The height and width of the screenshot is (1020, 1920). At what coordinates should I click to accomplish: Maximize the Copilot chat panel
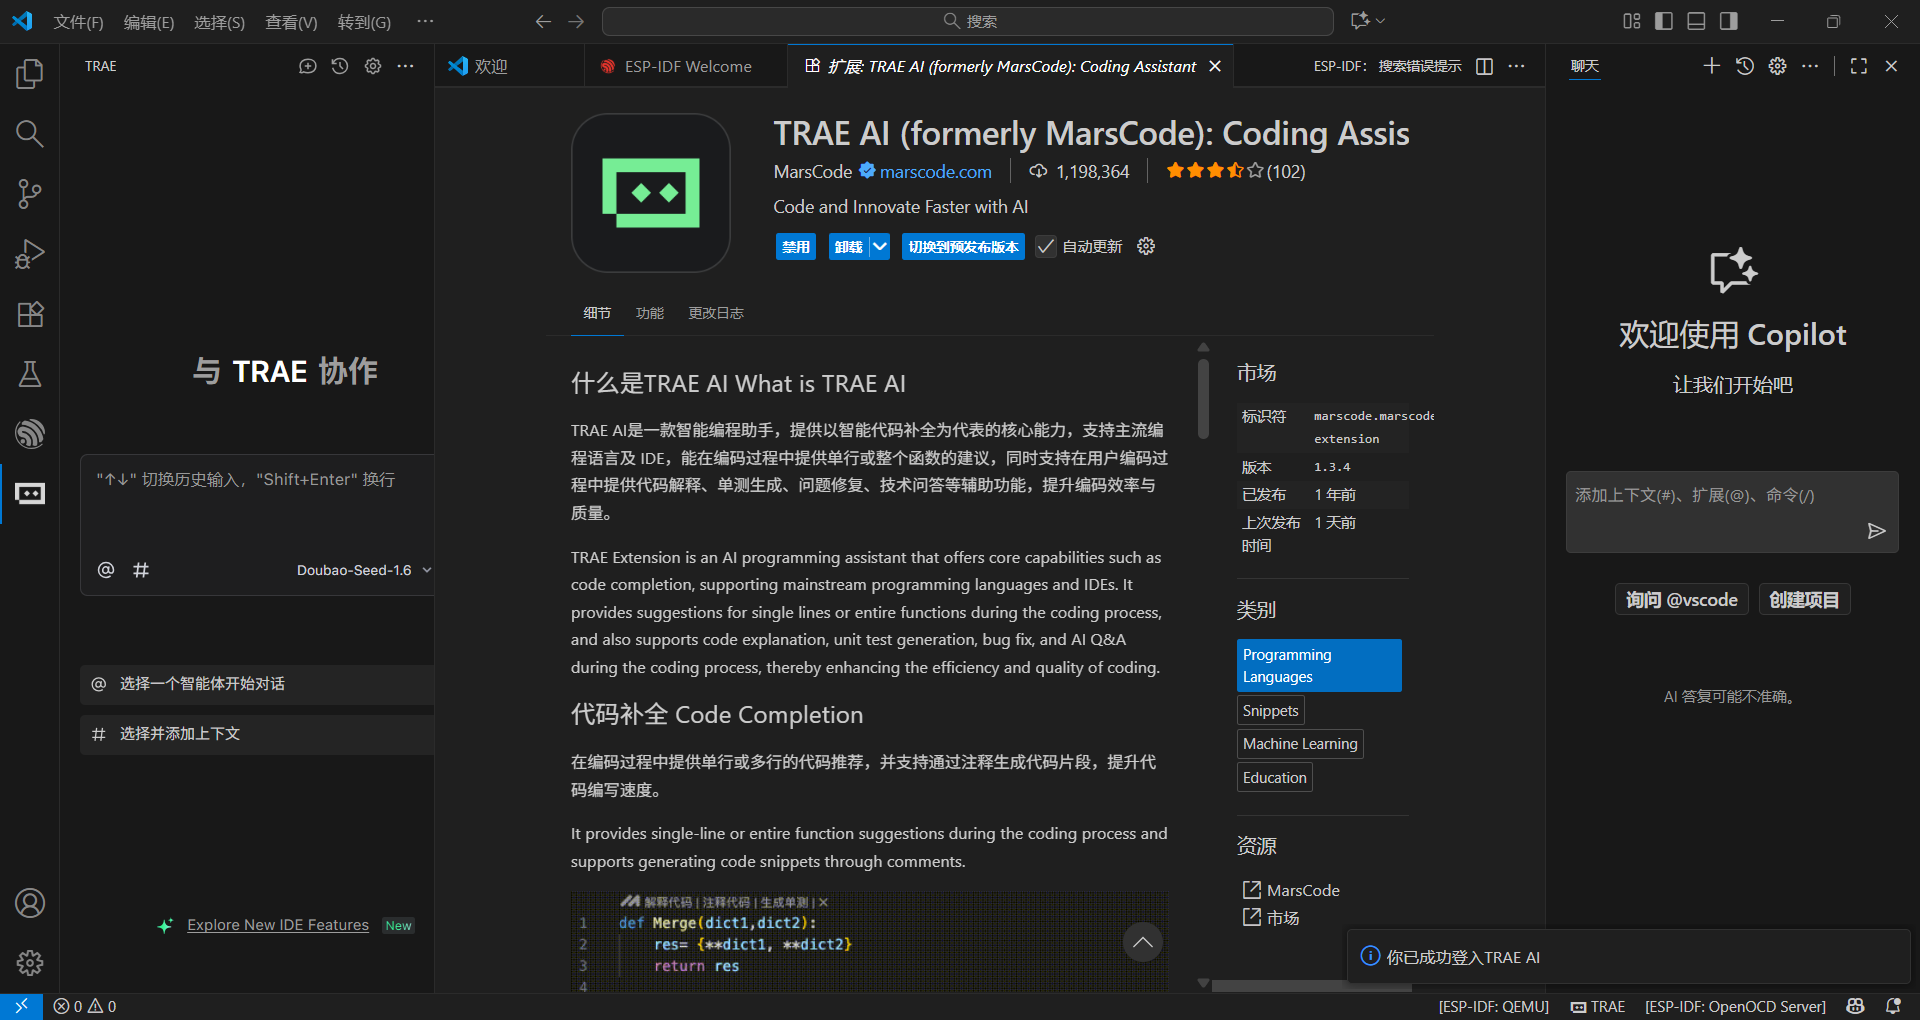1859,66
